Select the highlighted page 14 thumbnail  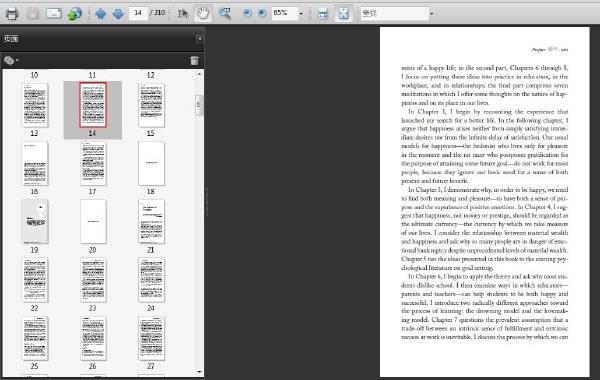[93, 105]
